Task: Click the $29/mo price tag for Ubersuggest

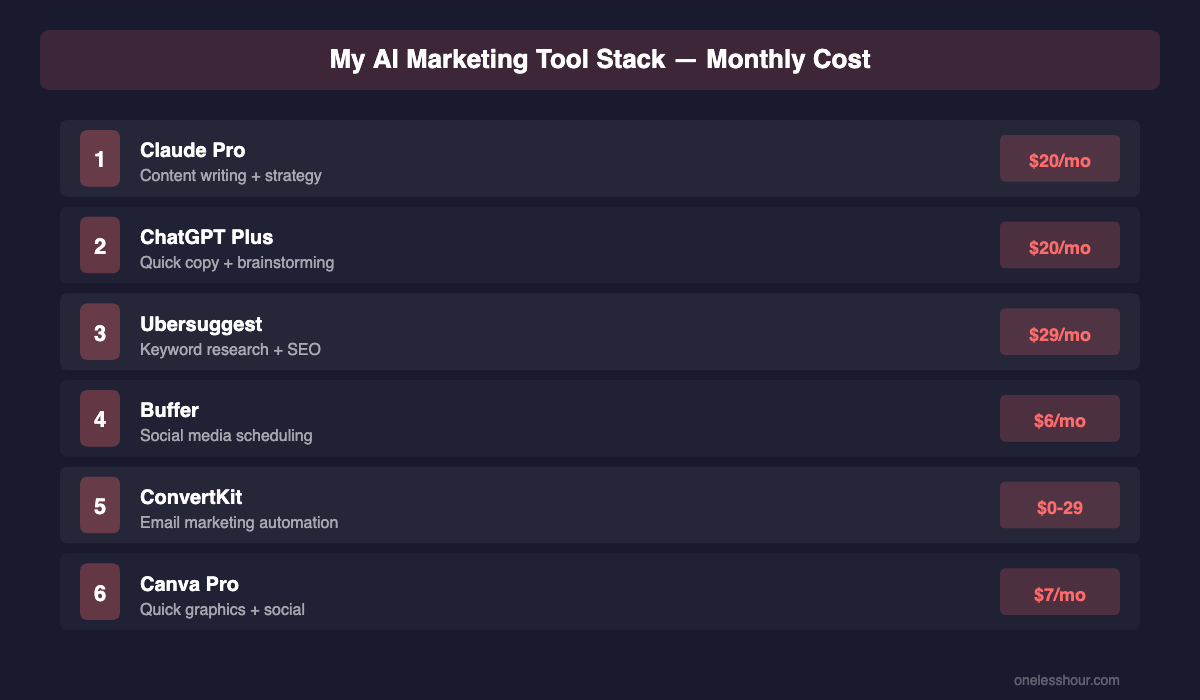Action: coord(1060,332)
